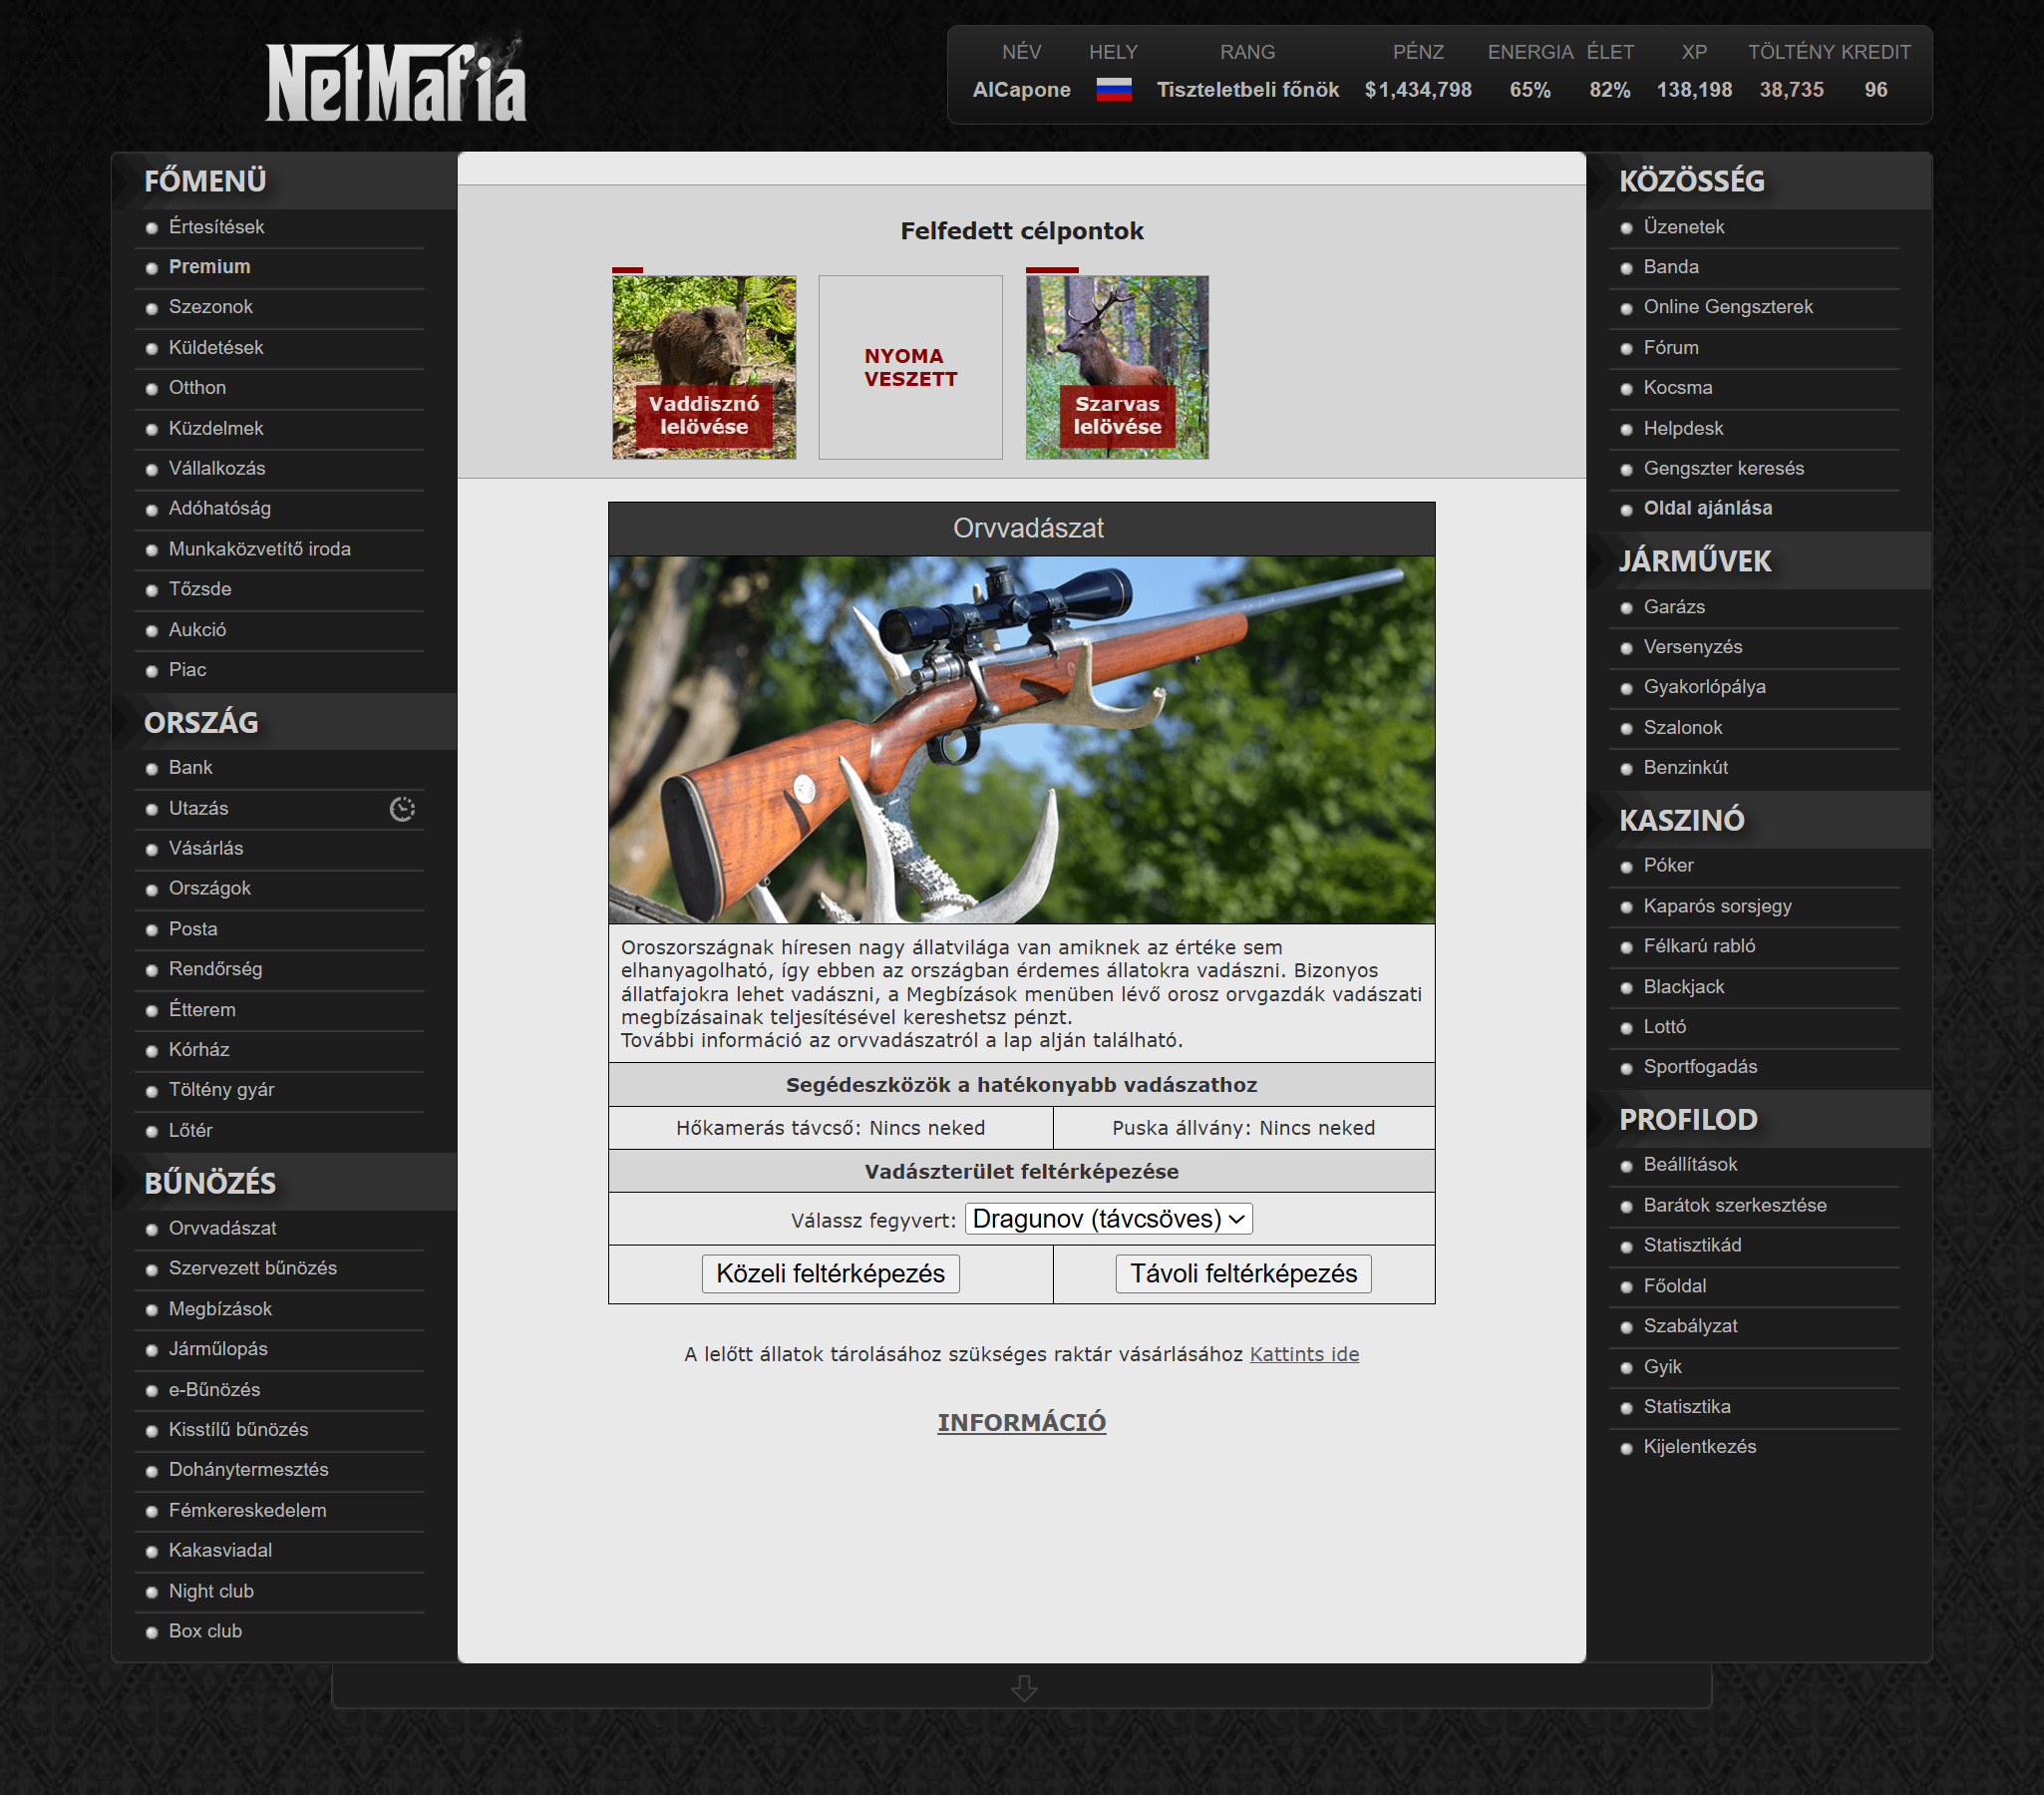
Task: Open the Bank menu item
Action: click(190, 768)
